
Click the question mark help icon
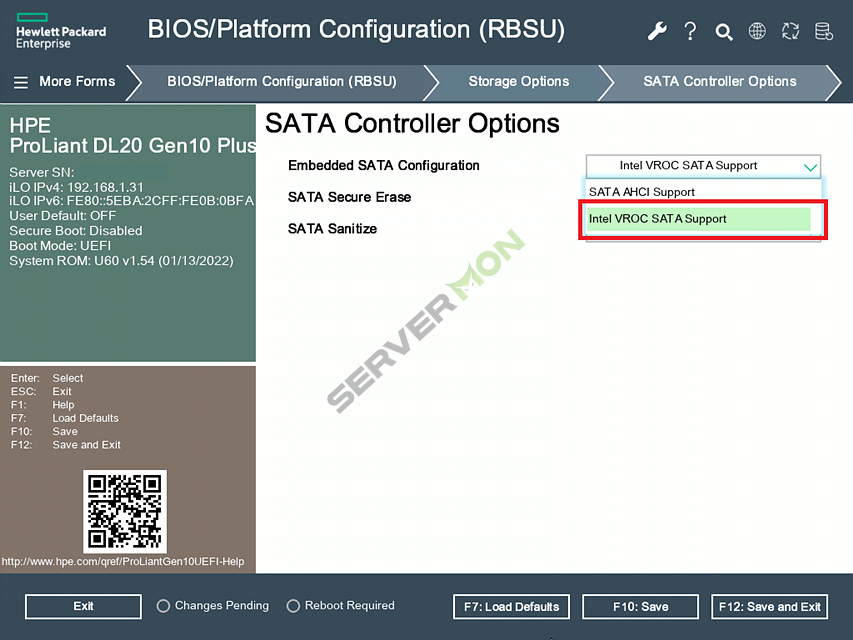pos(690,31)
